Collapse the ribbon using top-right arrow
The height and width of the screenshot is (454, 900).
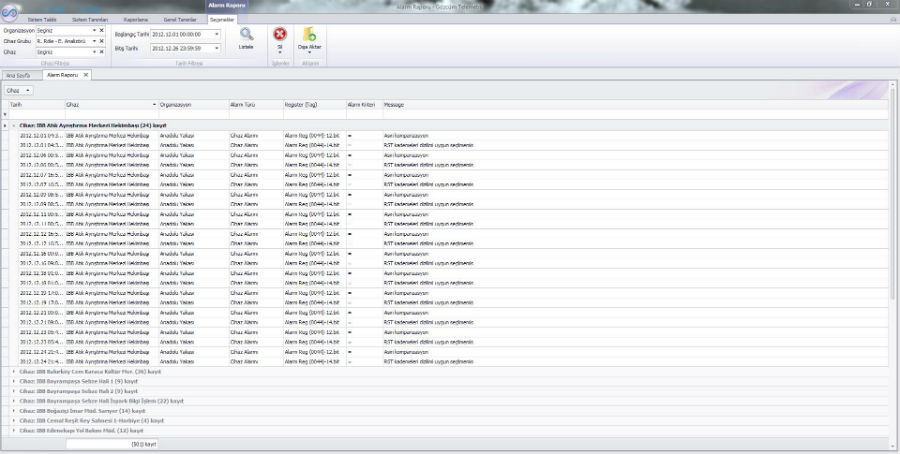click(892, 19)
